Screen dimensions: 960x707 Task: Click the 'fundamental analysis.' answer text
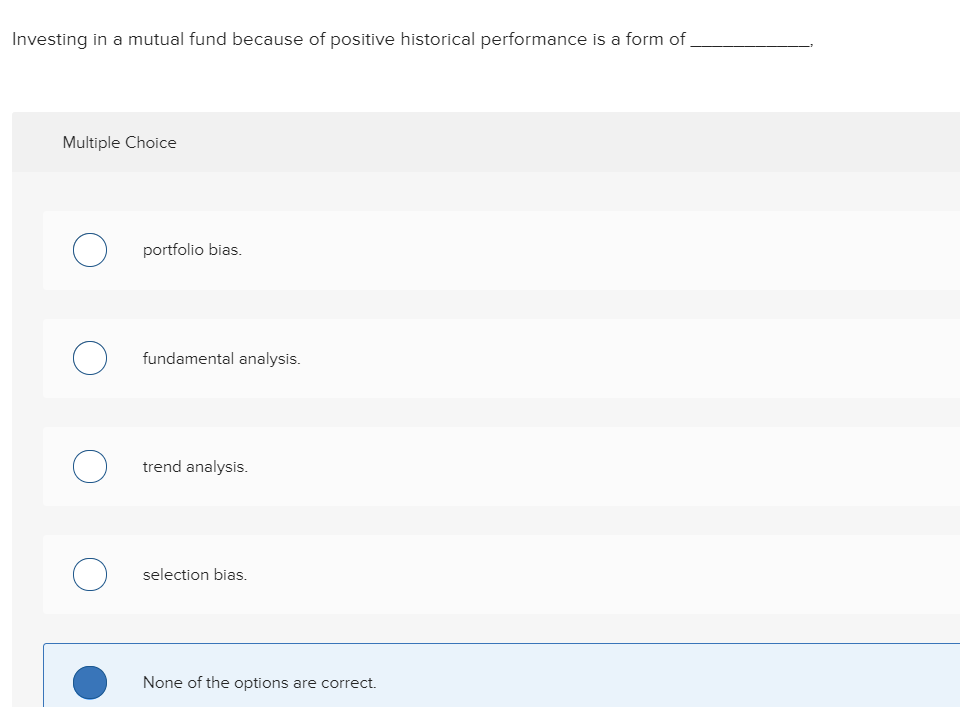[x=221, y=358]
